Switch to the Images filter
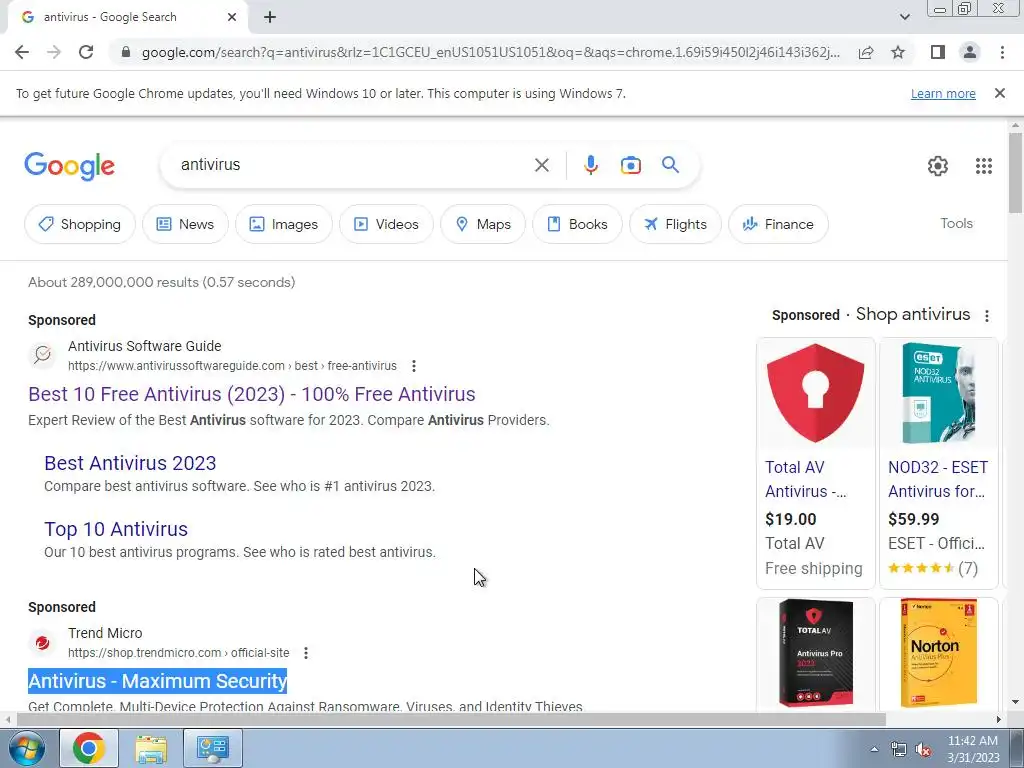This screenshot has height=768, width=1024. tap(283, 224)
